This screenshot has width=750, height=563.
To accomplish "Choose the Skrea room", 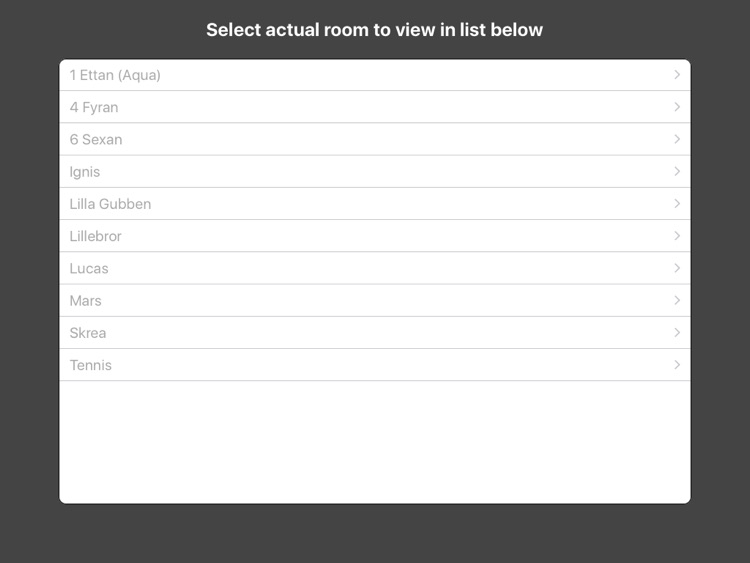I will (x=88, y=333).
